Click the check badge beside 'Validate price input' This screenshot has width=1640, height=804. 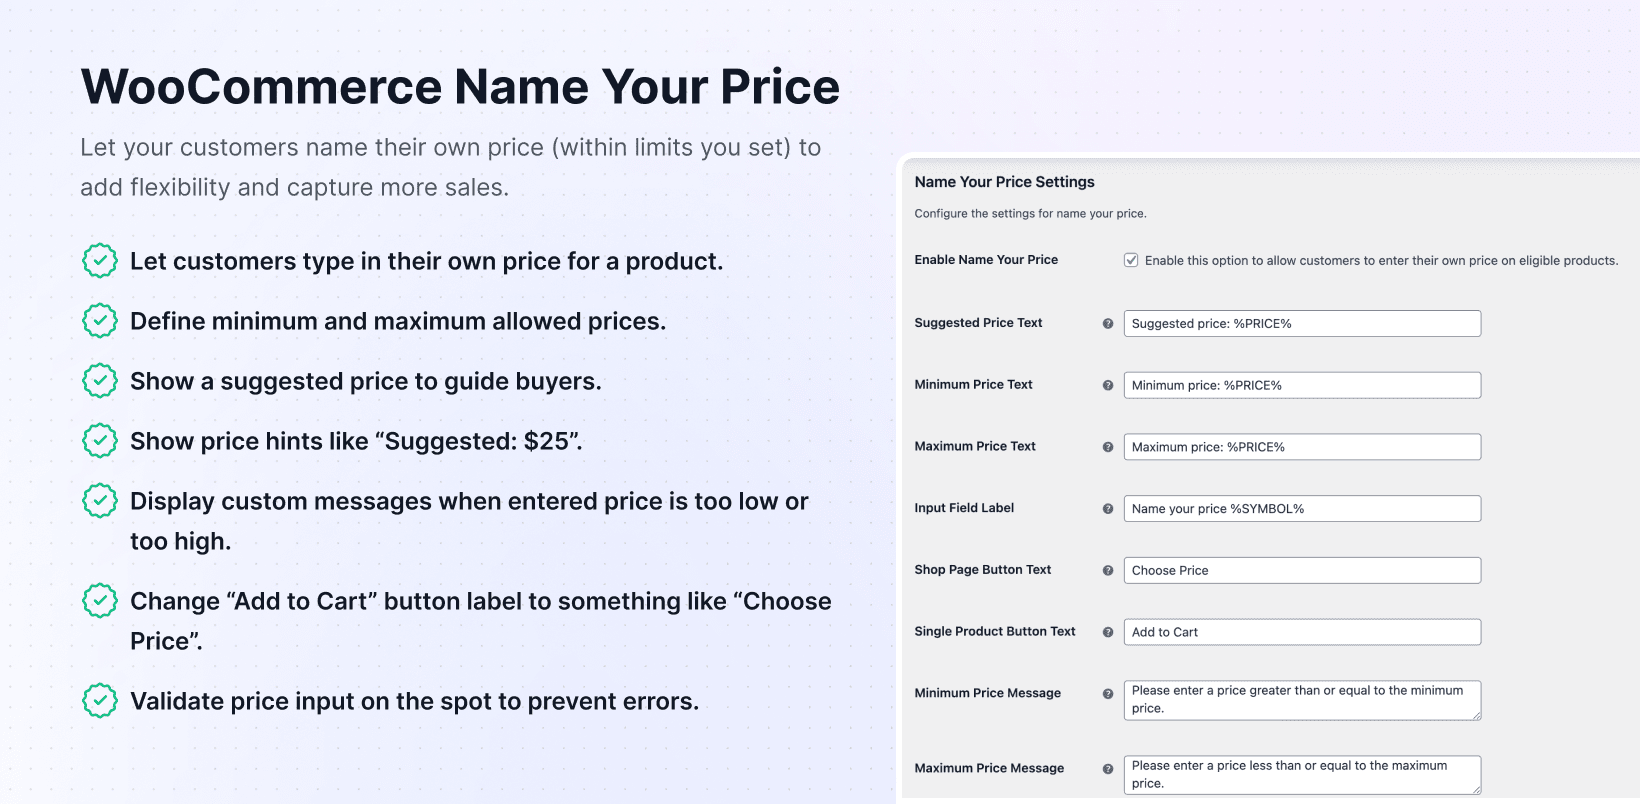(x=100, y=701)
